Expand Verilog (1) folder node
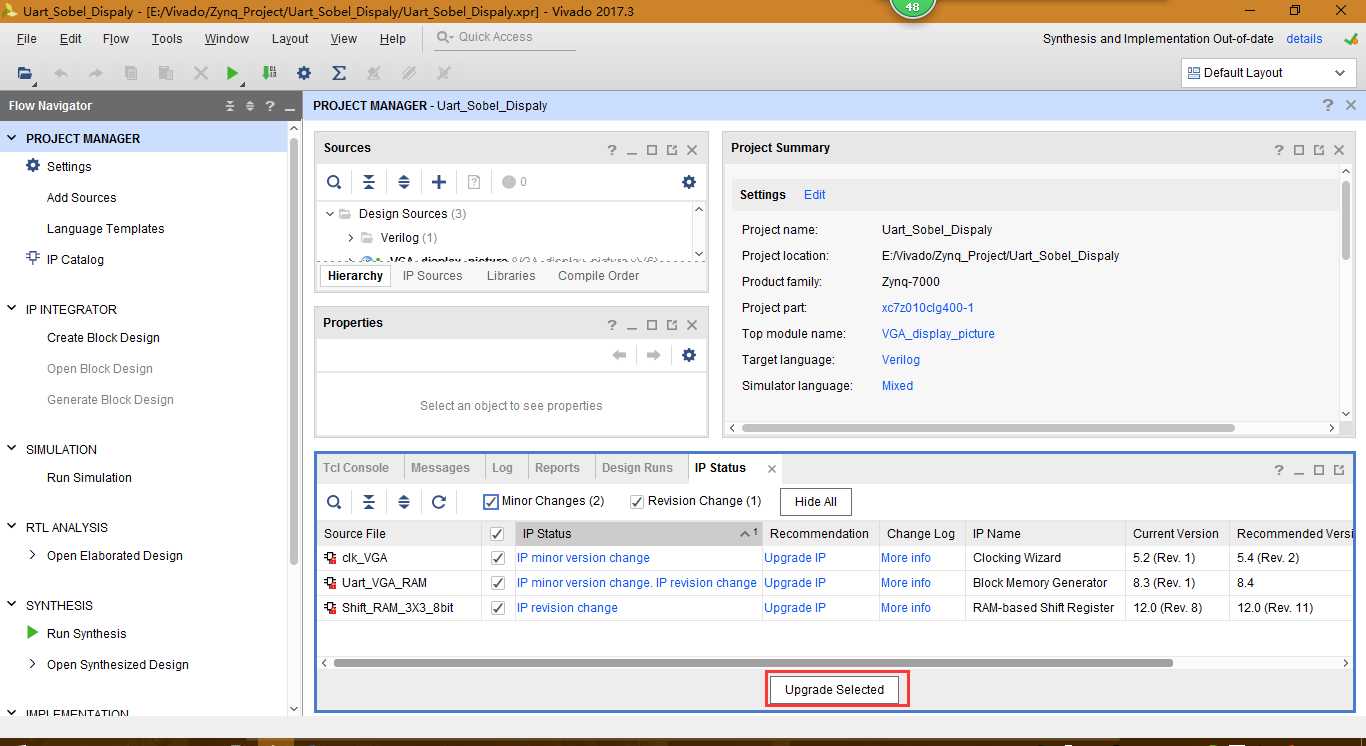Image resolution: width=1366 pixels, height=746 pixels. pos(351,238)
